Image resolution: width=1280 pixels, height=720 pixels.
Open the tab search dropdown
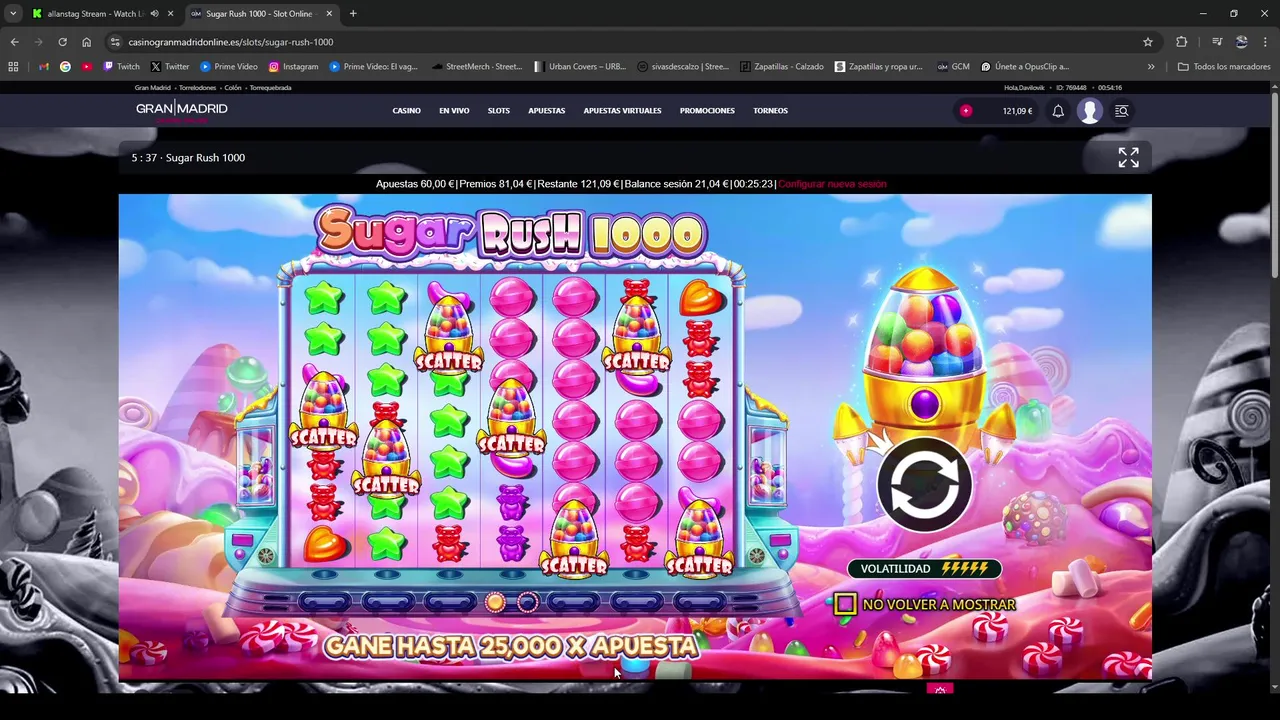pyautogui.click(x=13, y=14)
